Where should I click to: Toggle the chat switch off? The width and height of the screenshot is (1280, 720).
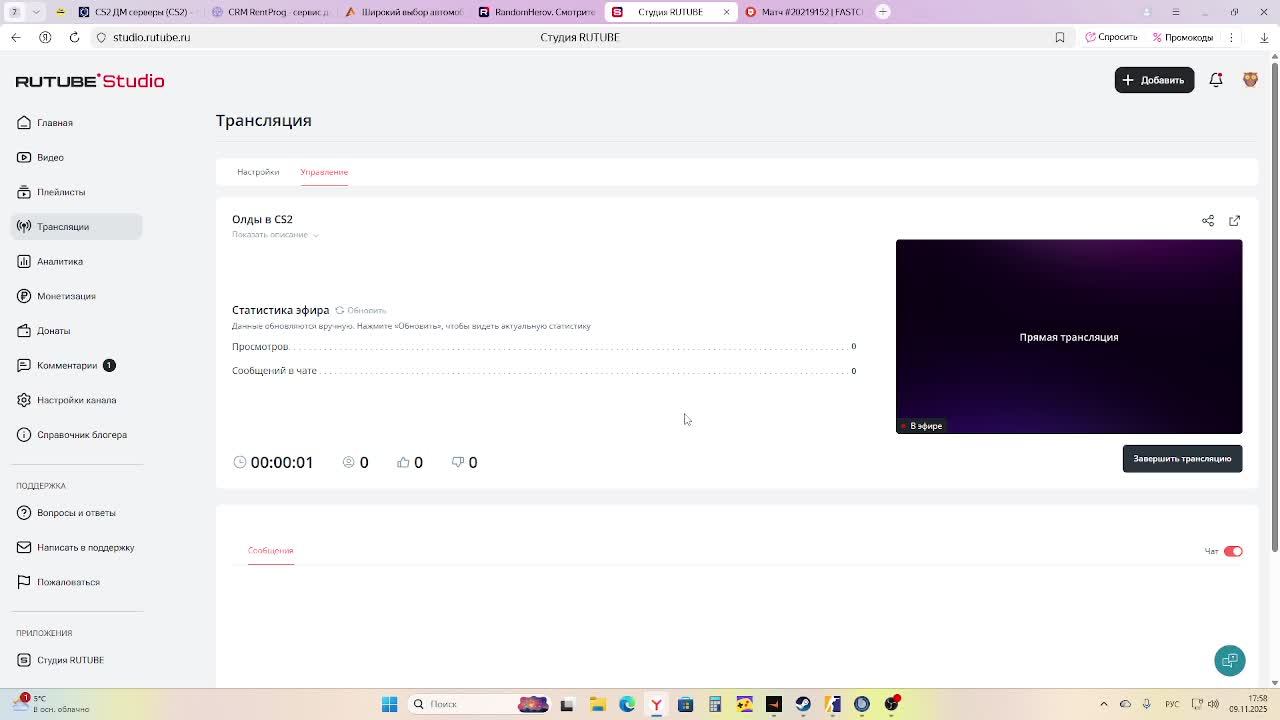(x=1233, y=551)
